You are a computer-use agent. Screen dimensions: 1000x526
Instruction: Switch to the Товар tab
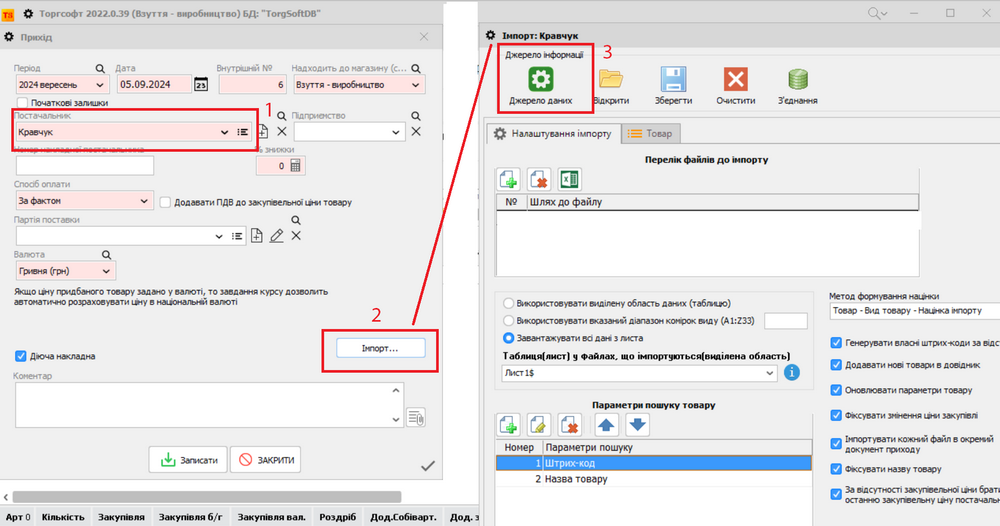650,133
